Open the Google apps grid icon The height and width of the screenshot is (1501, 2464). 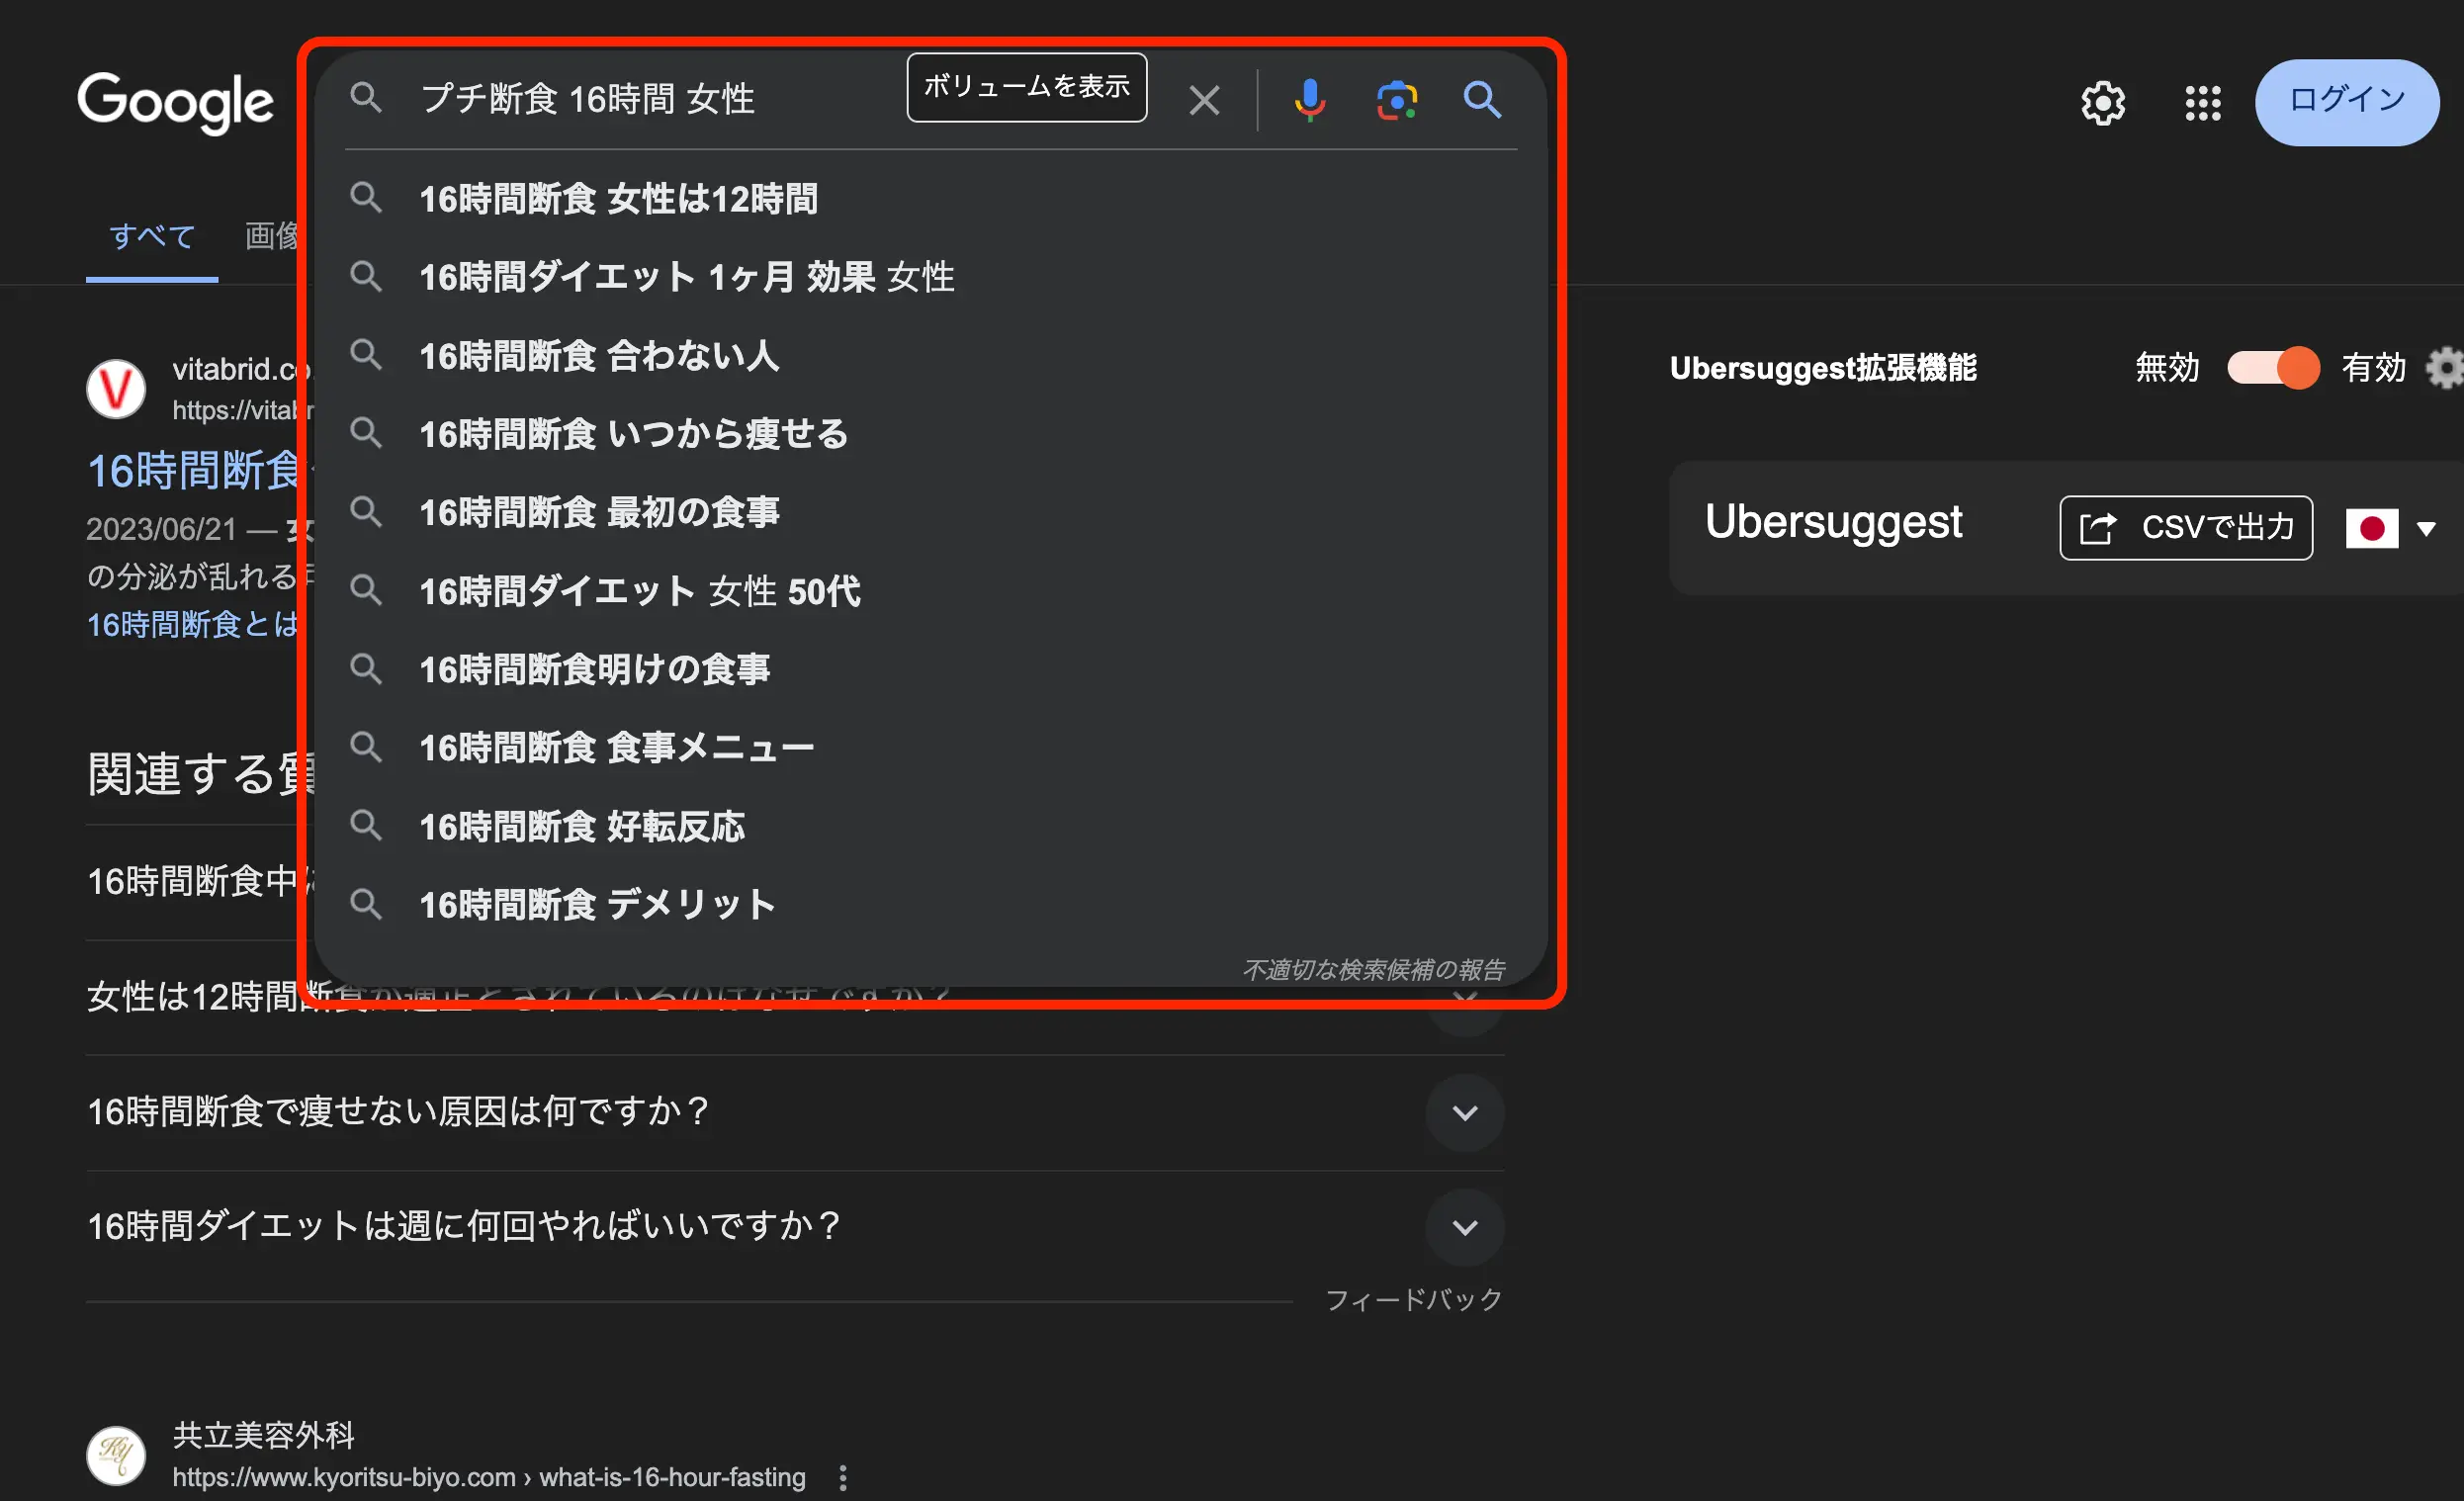[x=2202, y=103]
